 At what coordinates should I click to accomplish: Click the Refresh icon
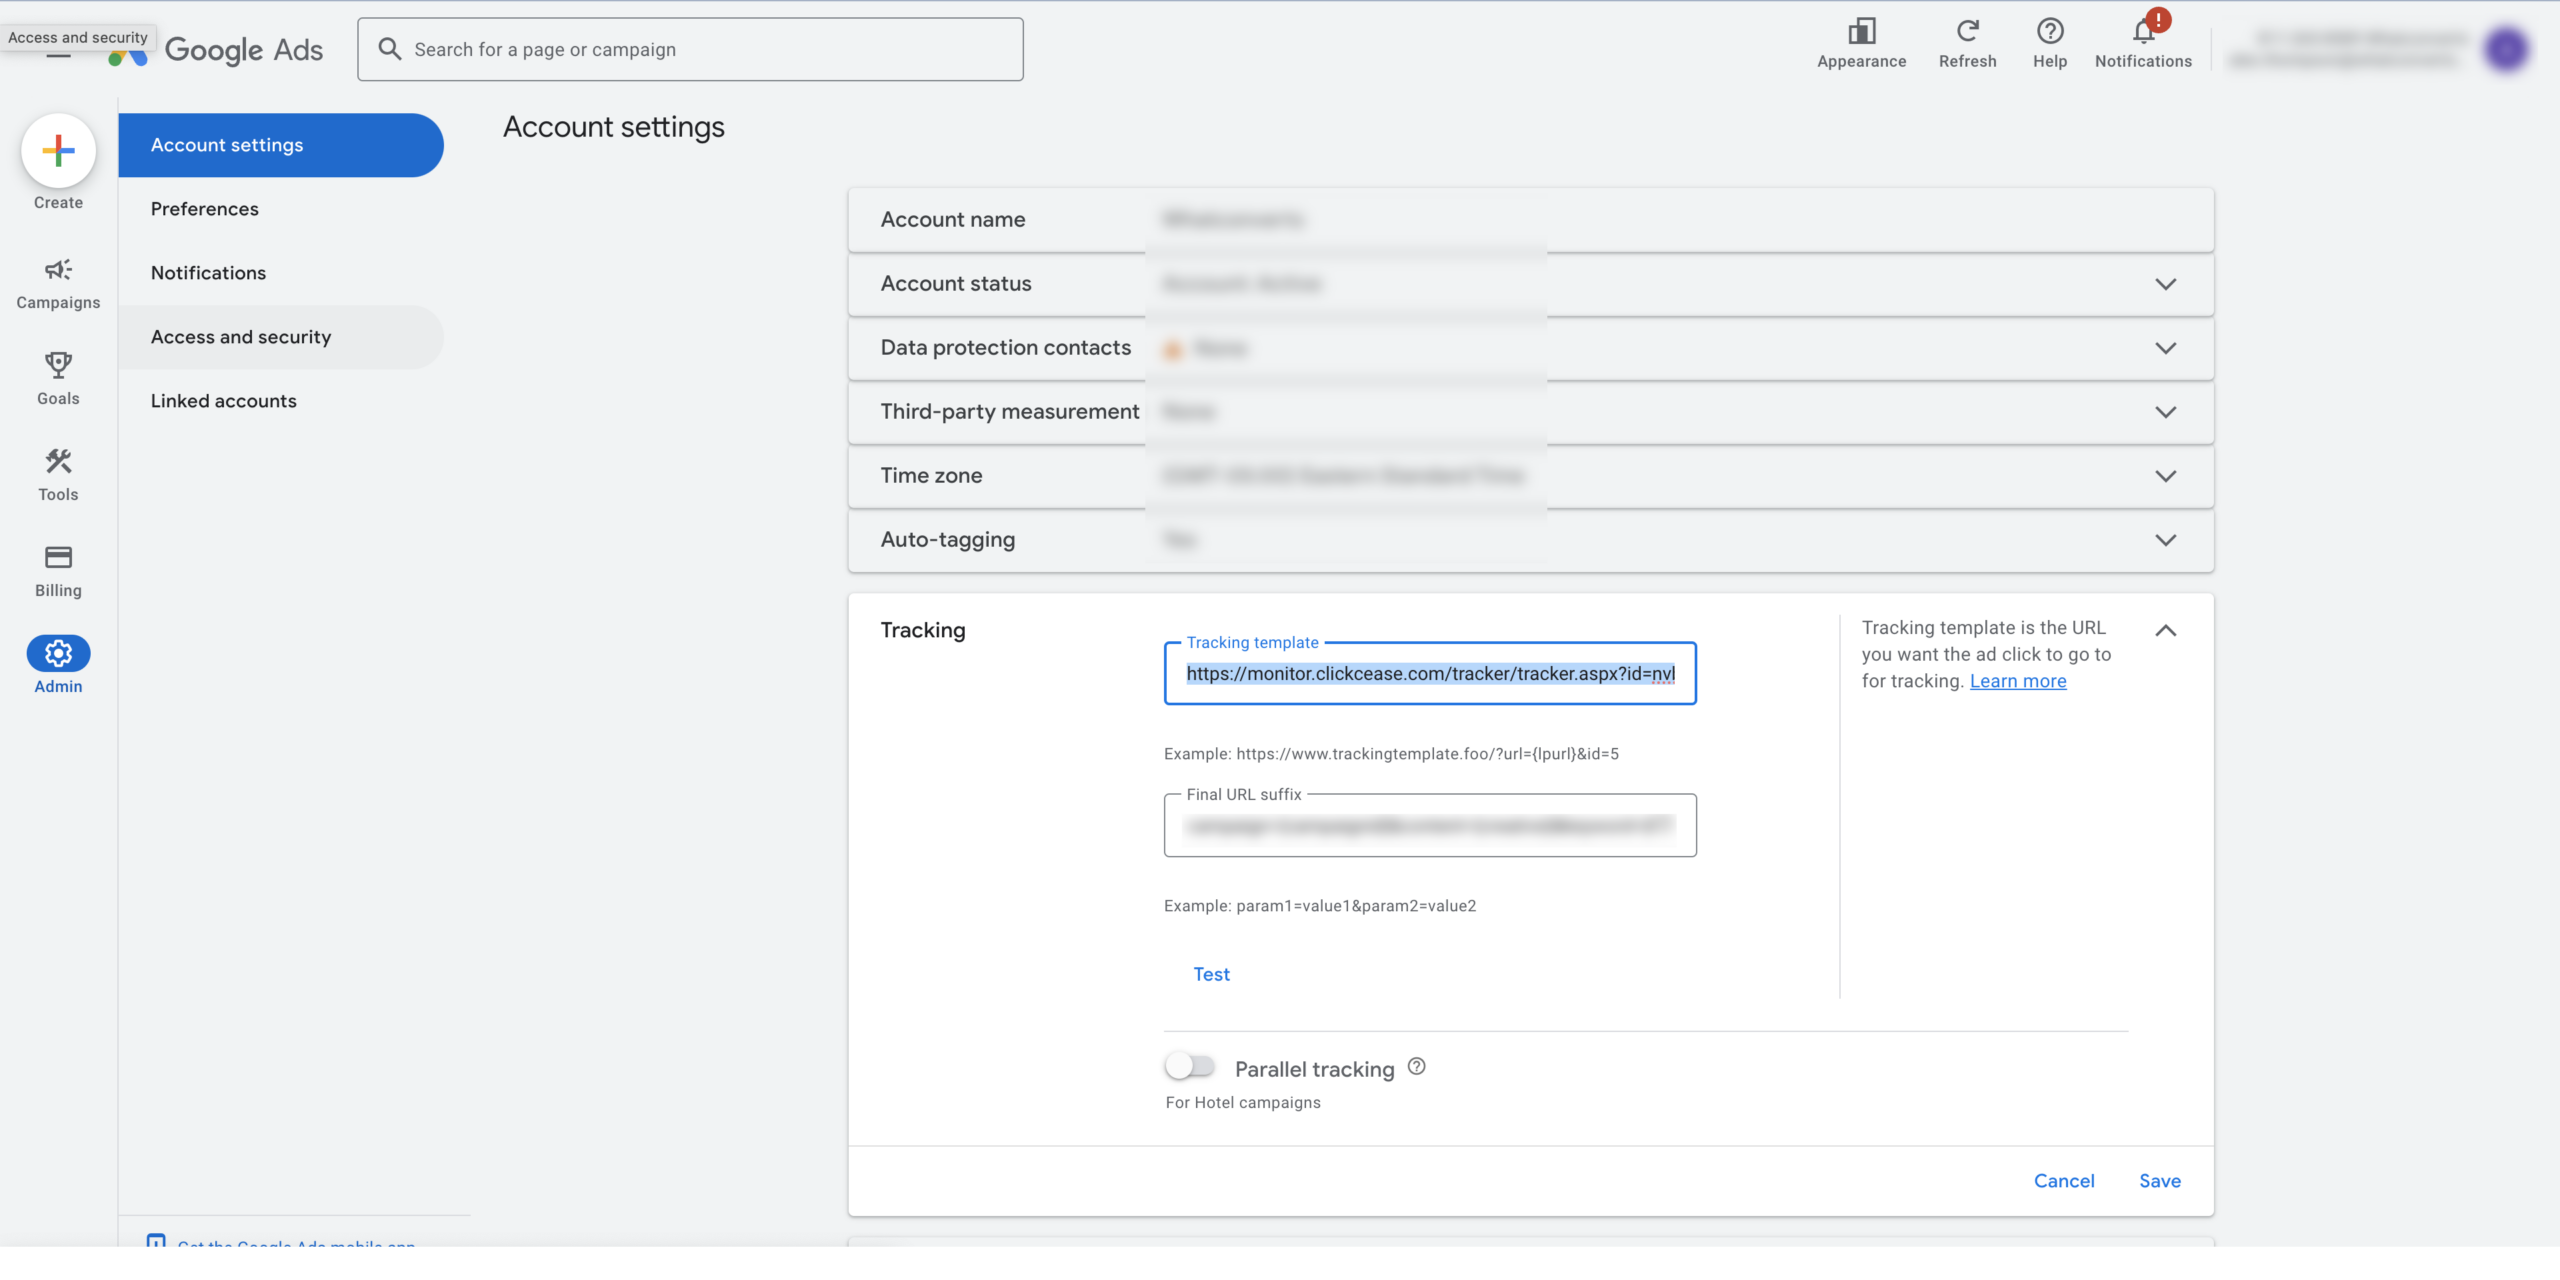[x=1966, y=31]
